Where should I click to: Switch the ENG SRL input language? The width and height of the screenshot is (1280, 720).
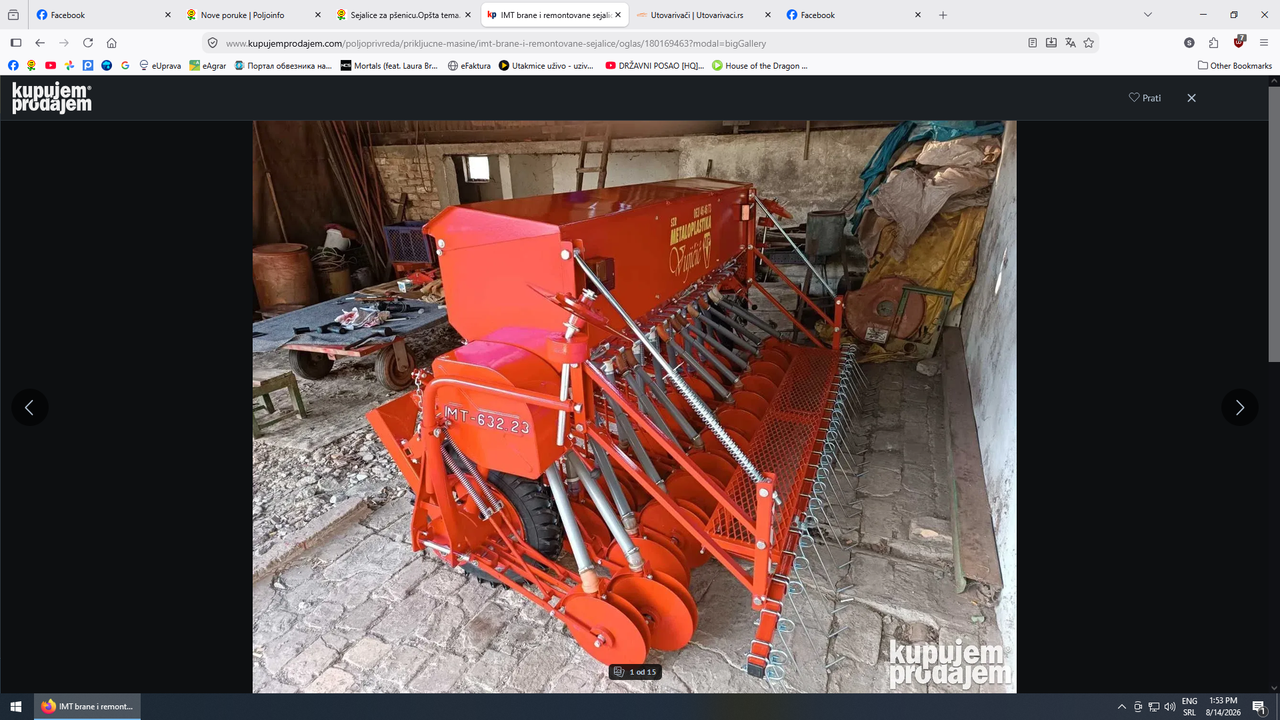[1189, 707]
